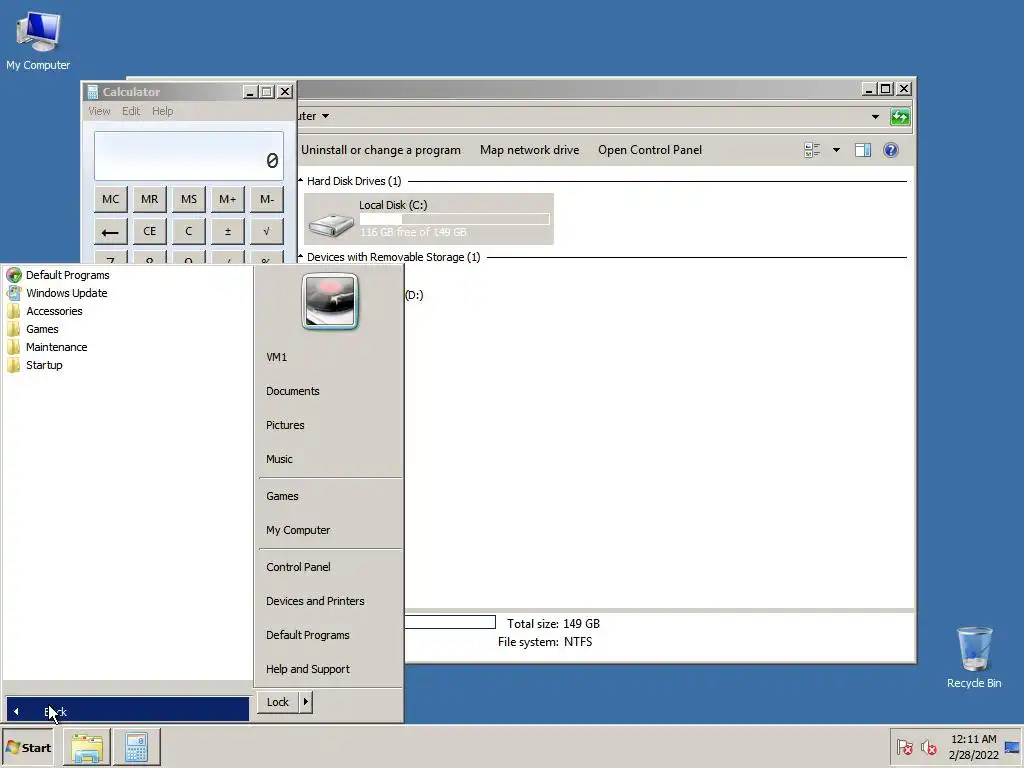Click the M- calculator key

266,199
